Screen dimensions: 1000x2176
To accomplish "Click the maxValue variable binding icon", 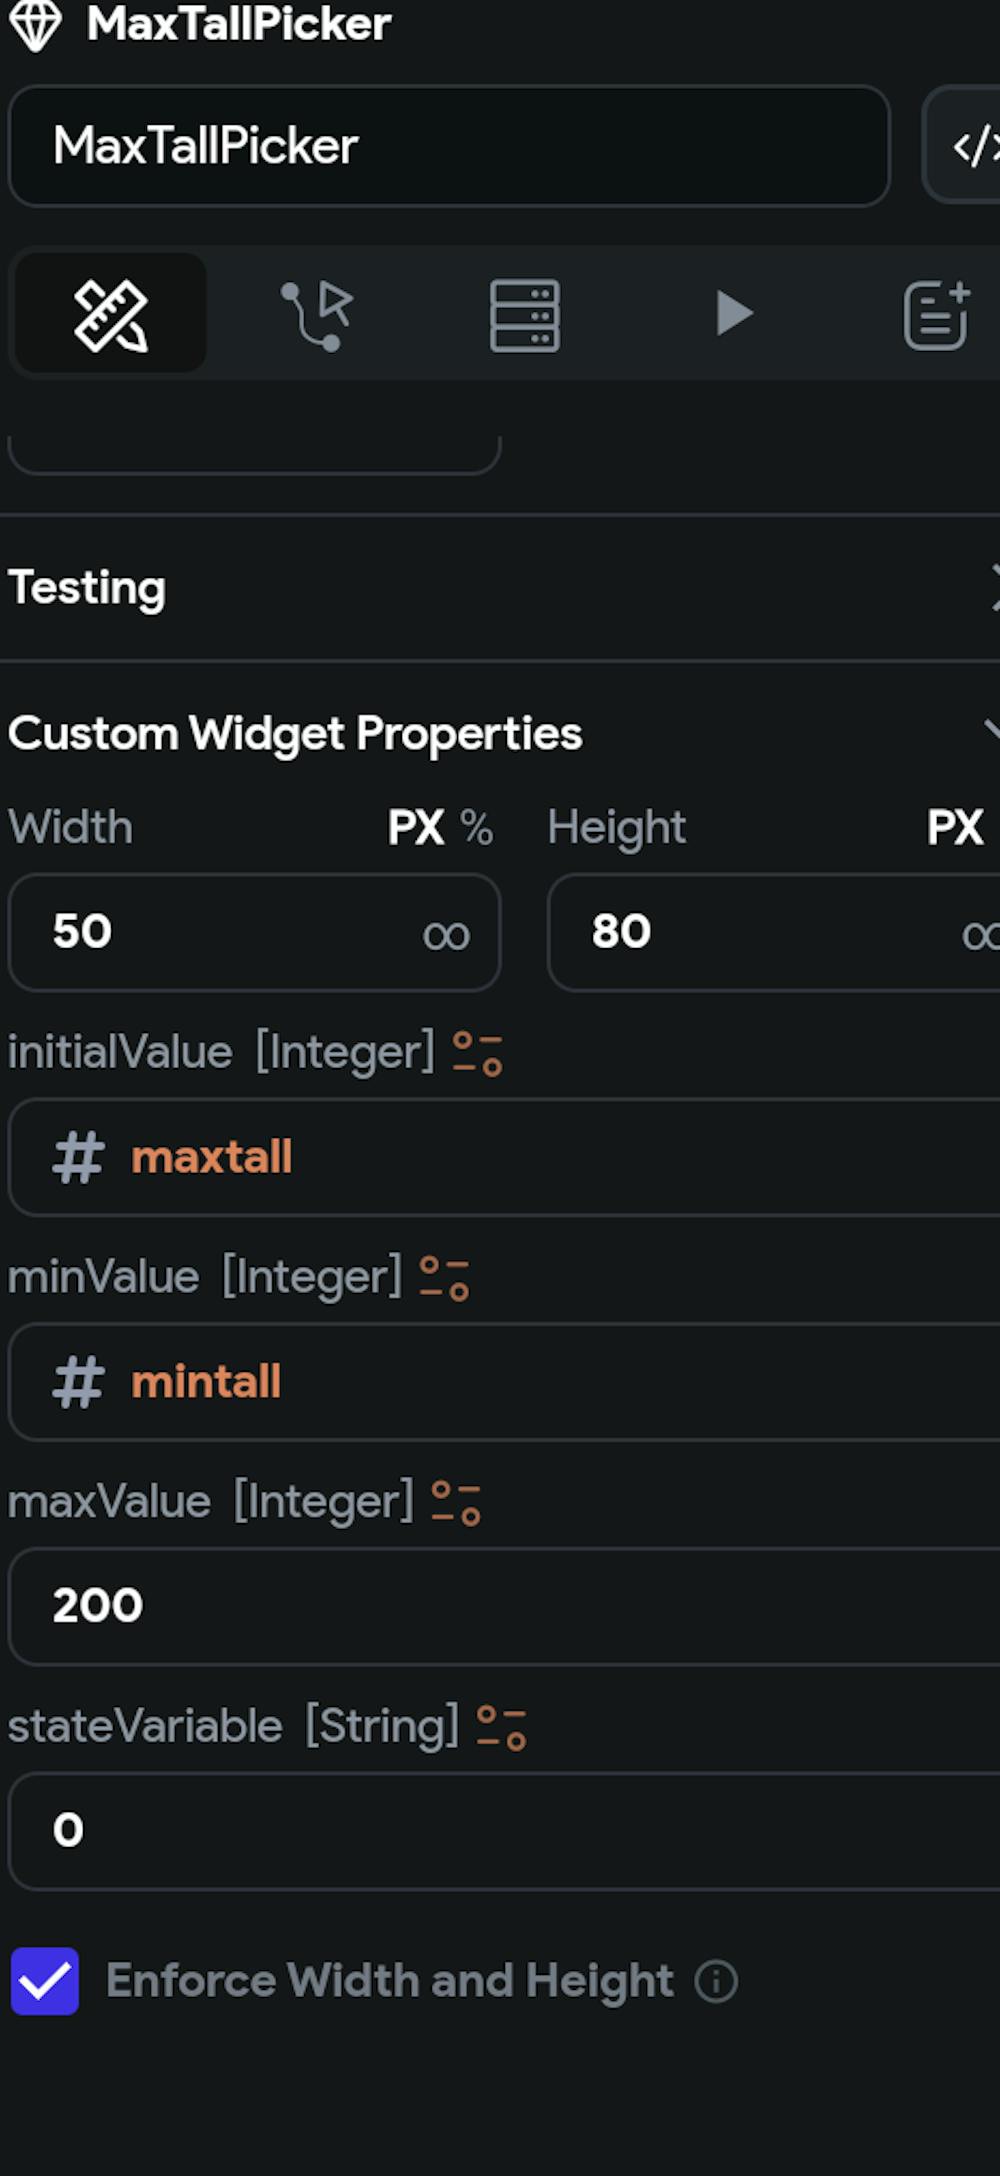I will tap(456, 1503).
